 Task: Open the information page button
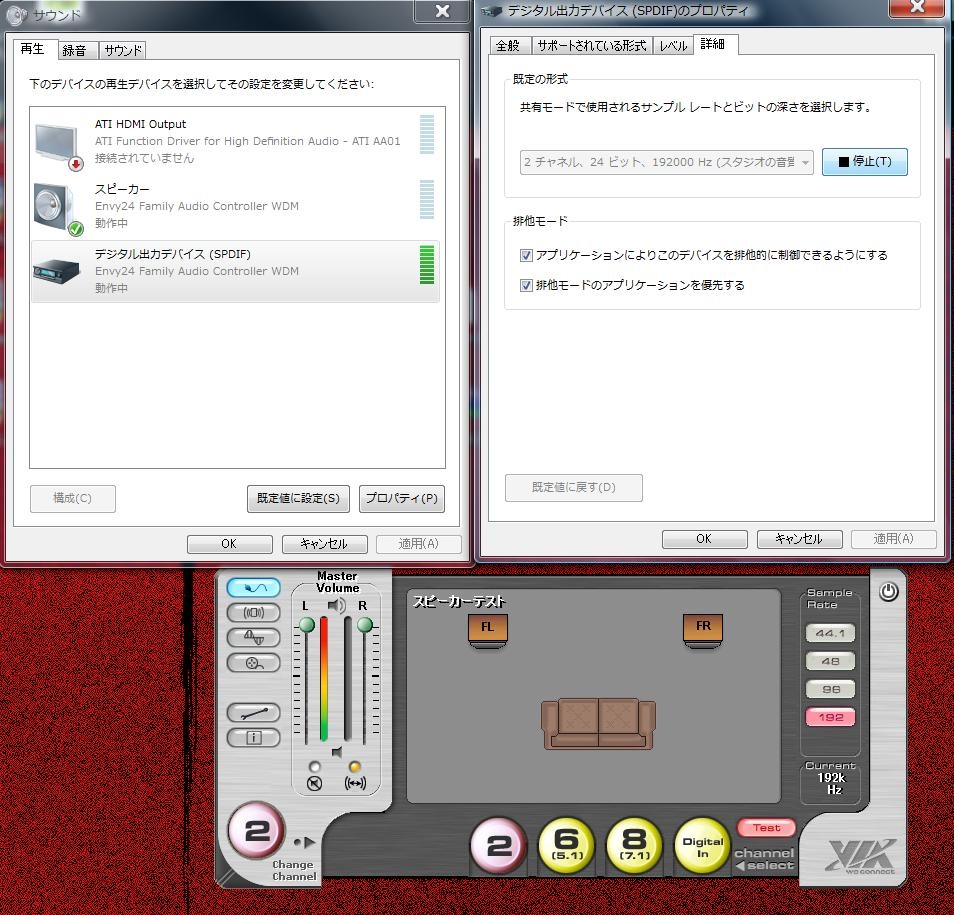tap(254, 737)
